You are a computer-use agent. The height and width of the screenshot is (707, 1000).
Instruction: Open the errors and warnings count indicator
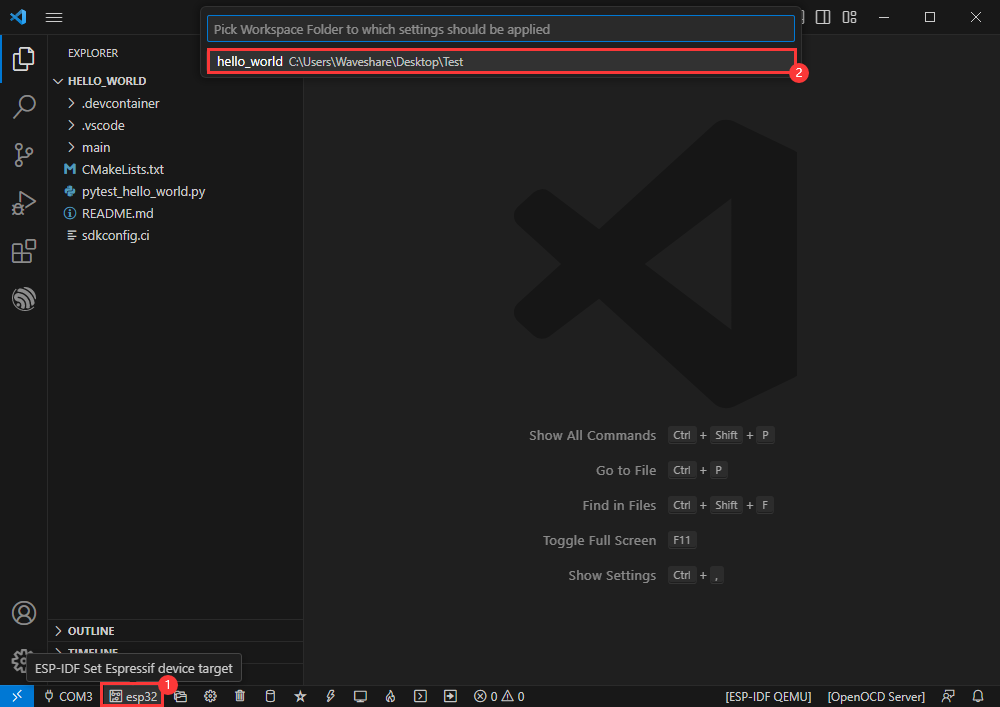(499, 696)
